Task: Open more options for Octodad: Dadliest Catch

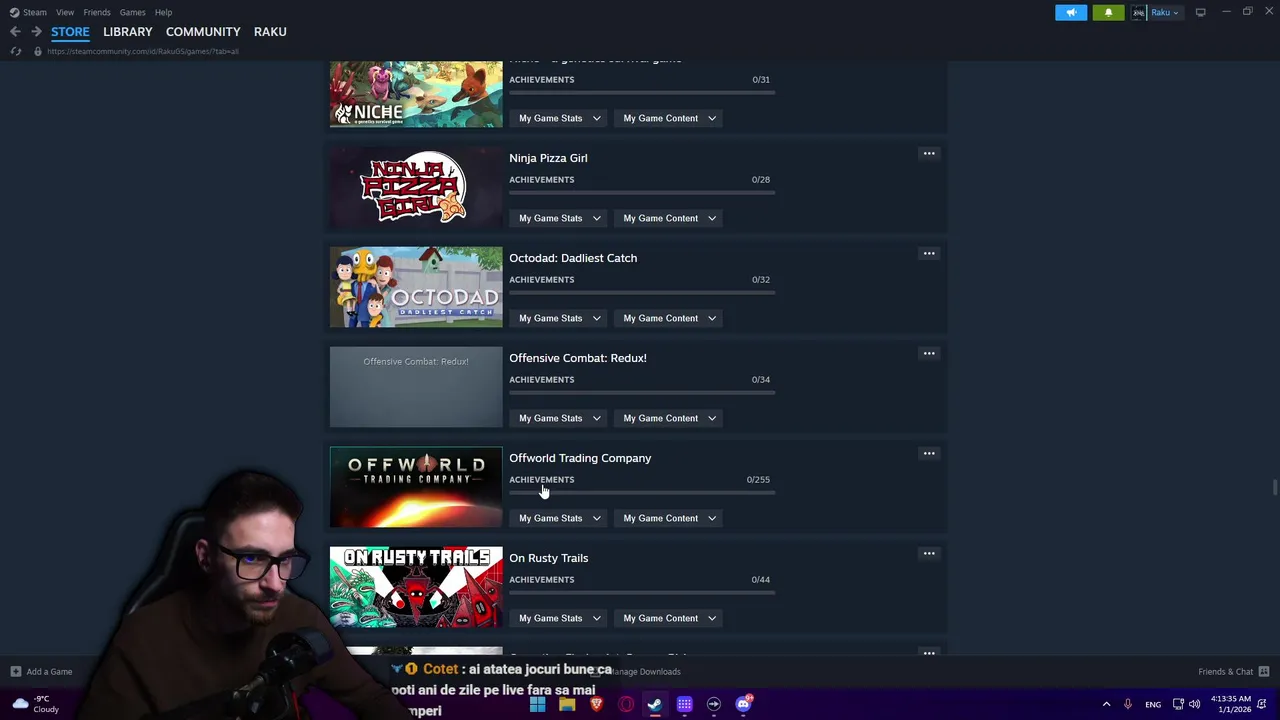Action: coord(929,254)
